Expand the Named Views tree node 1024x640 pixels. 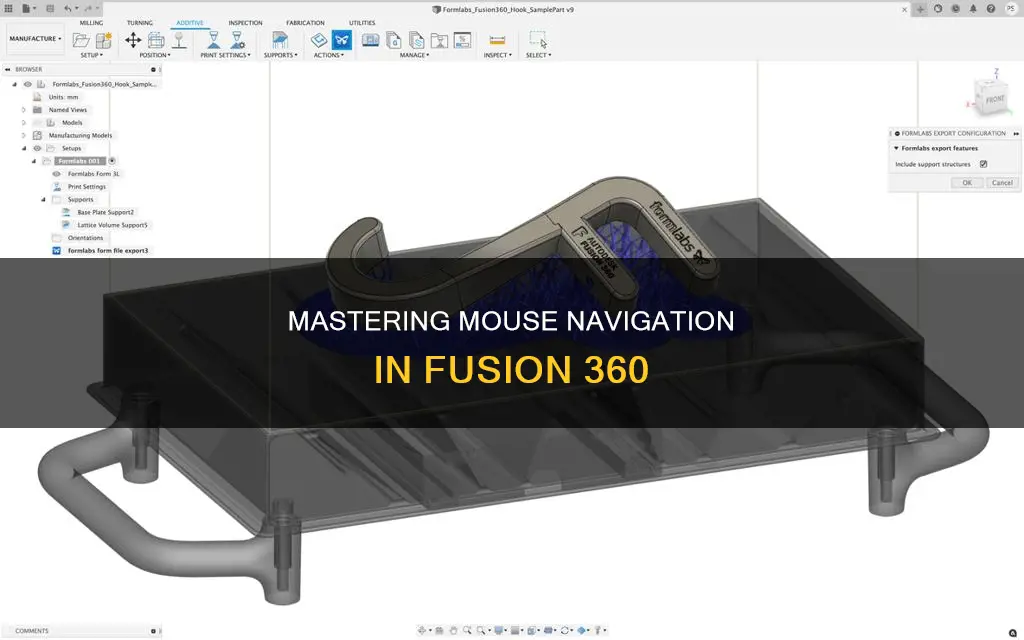(24, 110)
